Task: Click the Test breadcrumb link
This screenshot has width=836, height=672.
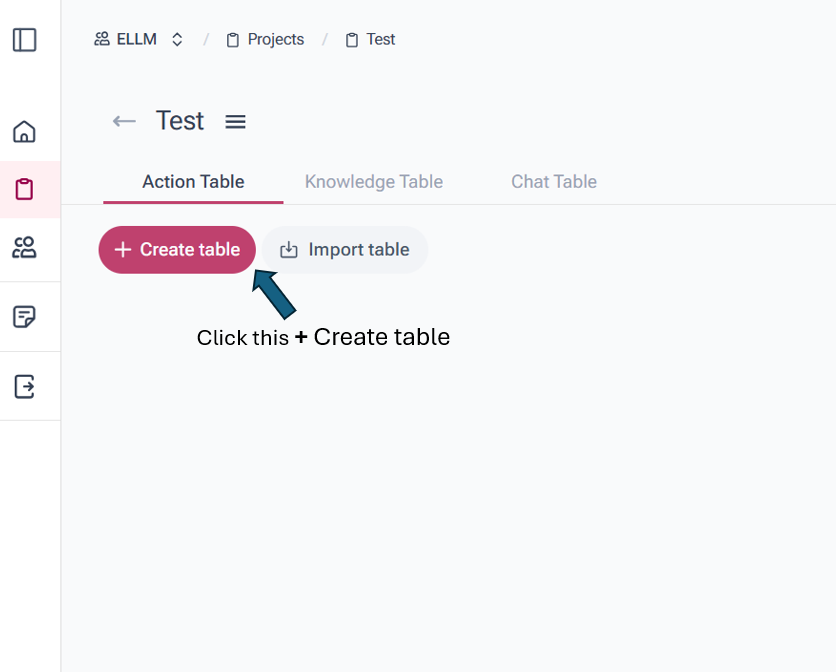Action: [x=380, y=40]
